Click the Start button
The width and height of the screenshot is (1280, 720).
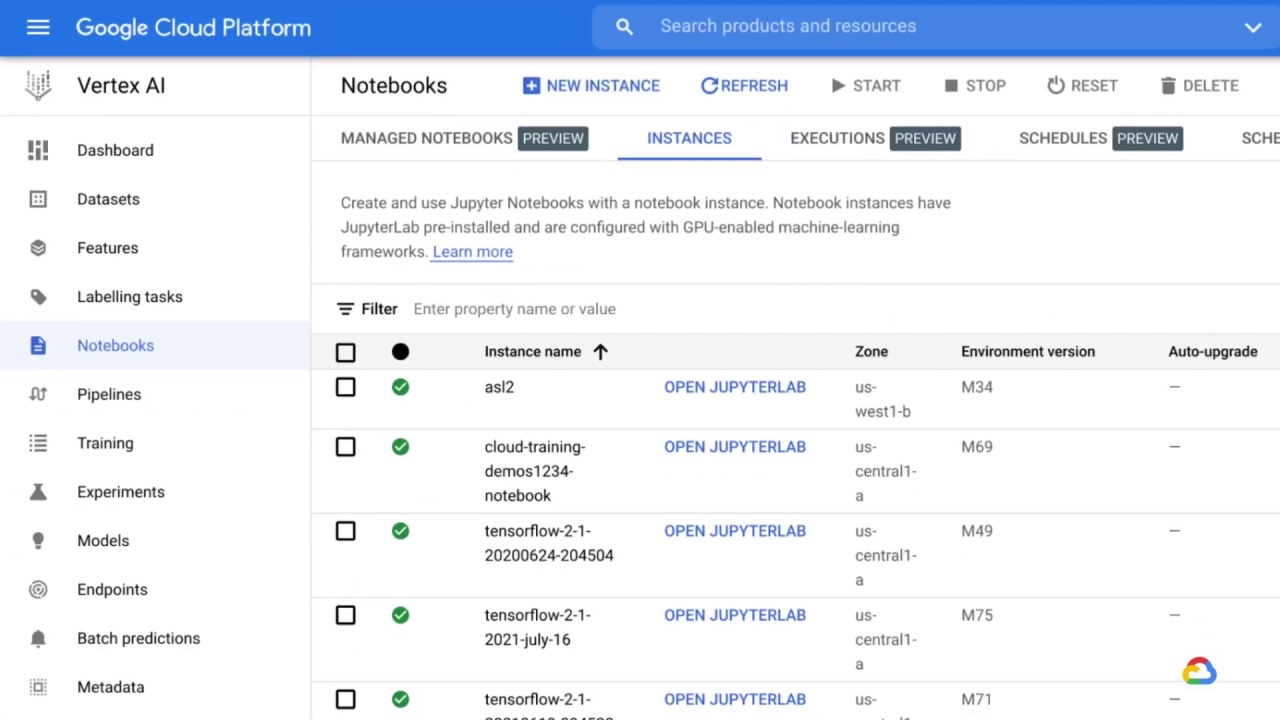click(866, 86)
